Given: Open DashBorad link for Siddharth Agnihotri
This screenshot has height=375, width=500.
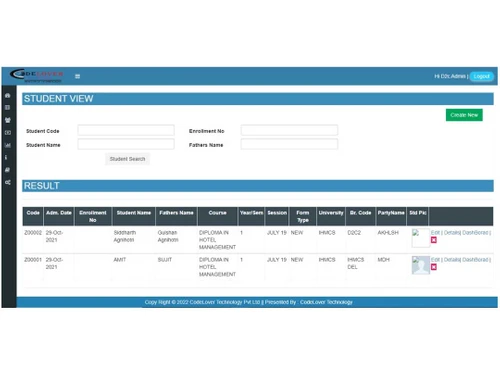Looking at the screenshot, I should pos(475,232).
